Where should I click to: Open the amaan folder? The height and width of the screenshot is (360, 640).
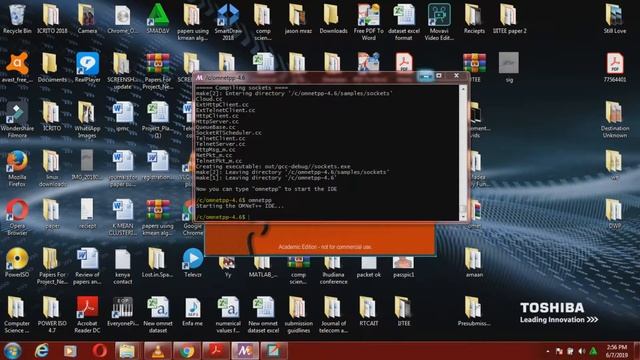474,263
